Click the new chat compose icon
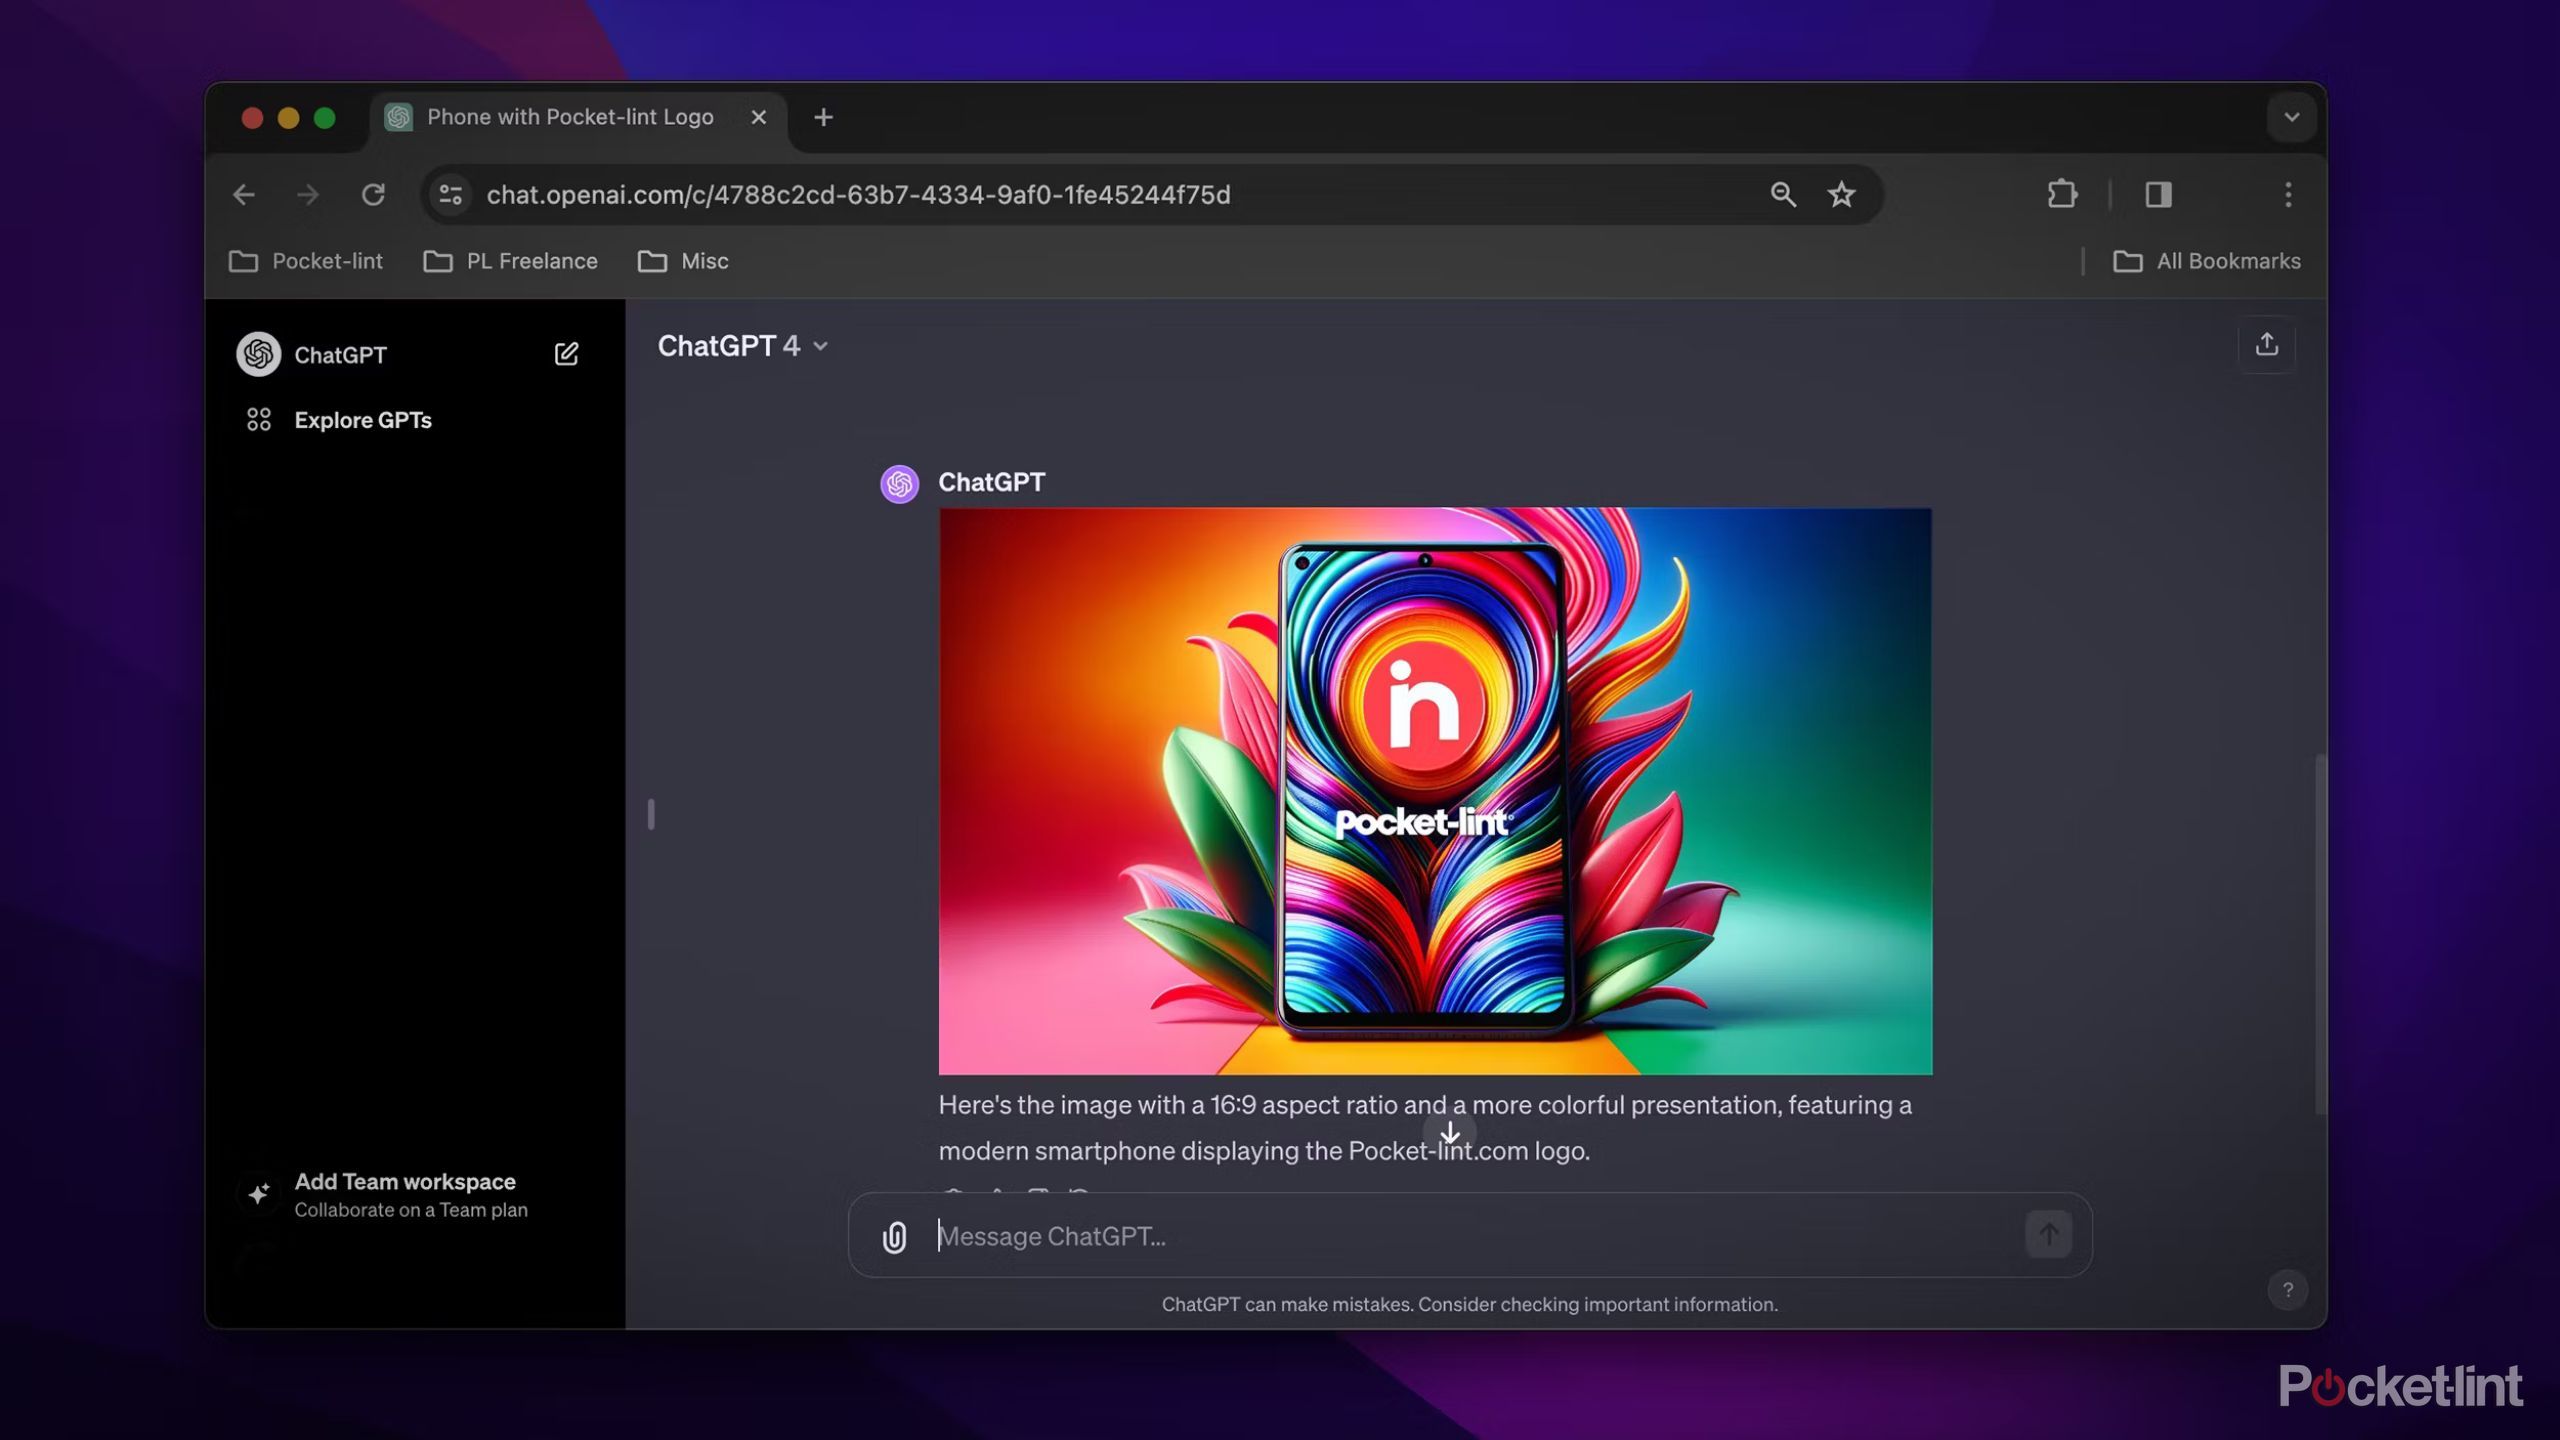Image resolution: width=2560 pixels, height=1440 pixels. [x=566, y=354]
